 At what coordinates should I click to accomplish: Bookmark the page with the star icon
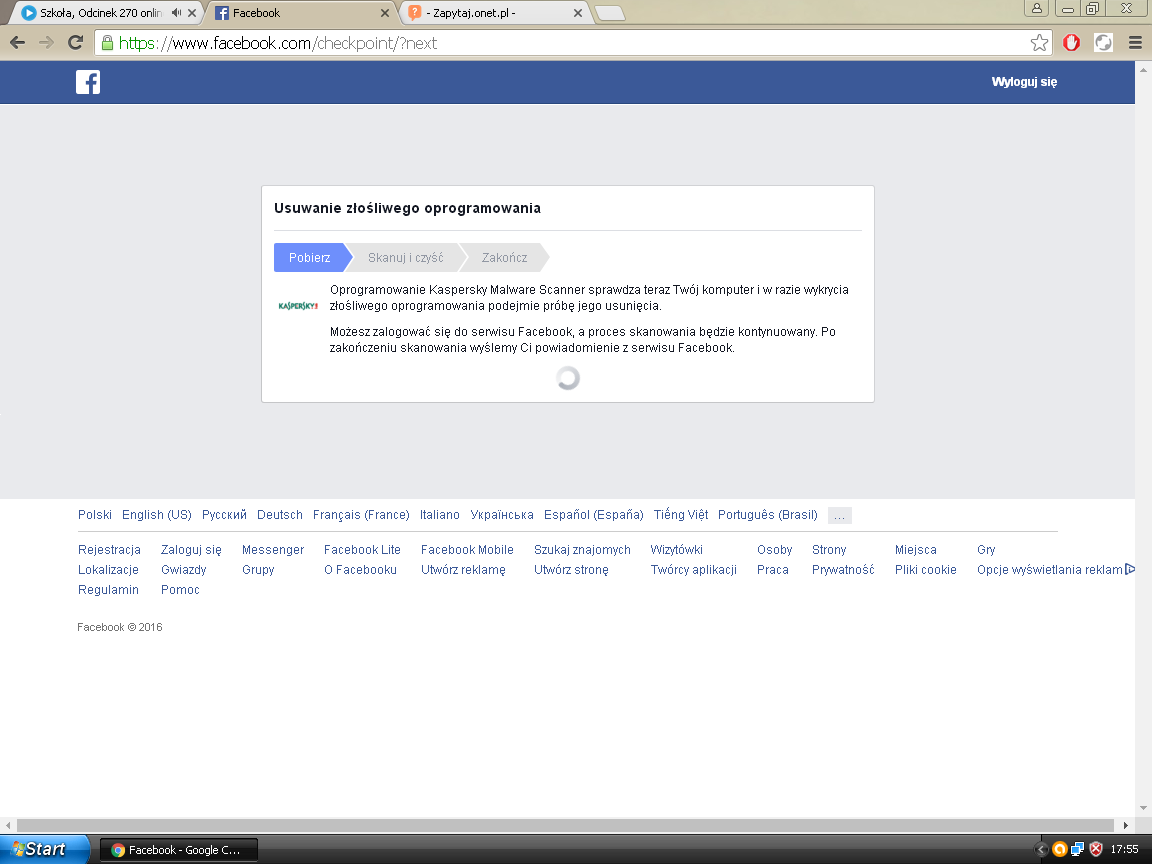(x=1040, y=43)
